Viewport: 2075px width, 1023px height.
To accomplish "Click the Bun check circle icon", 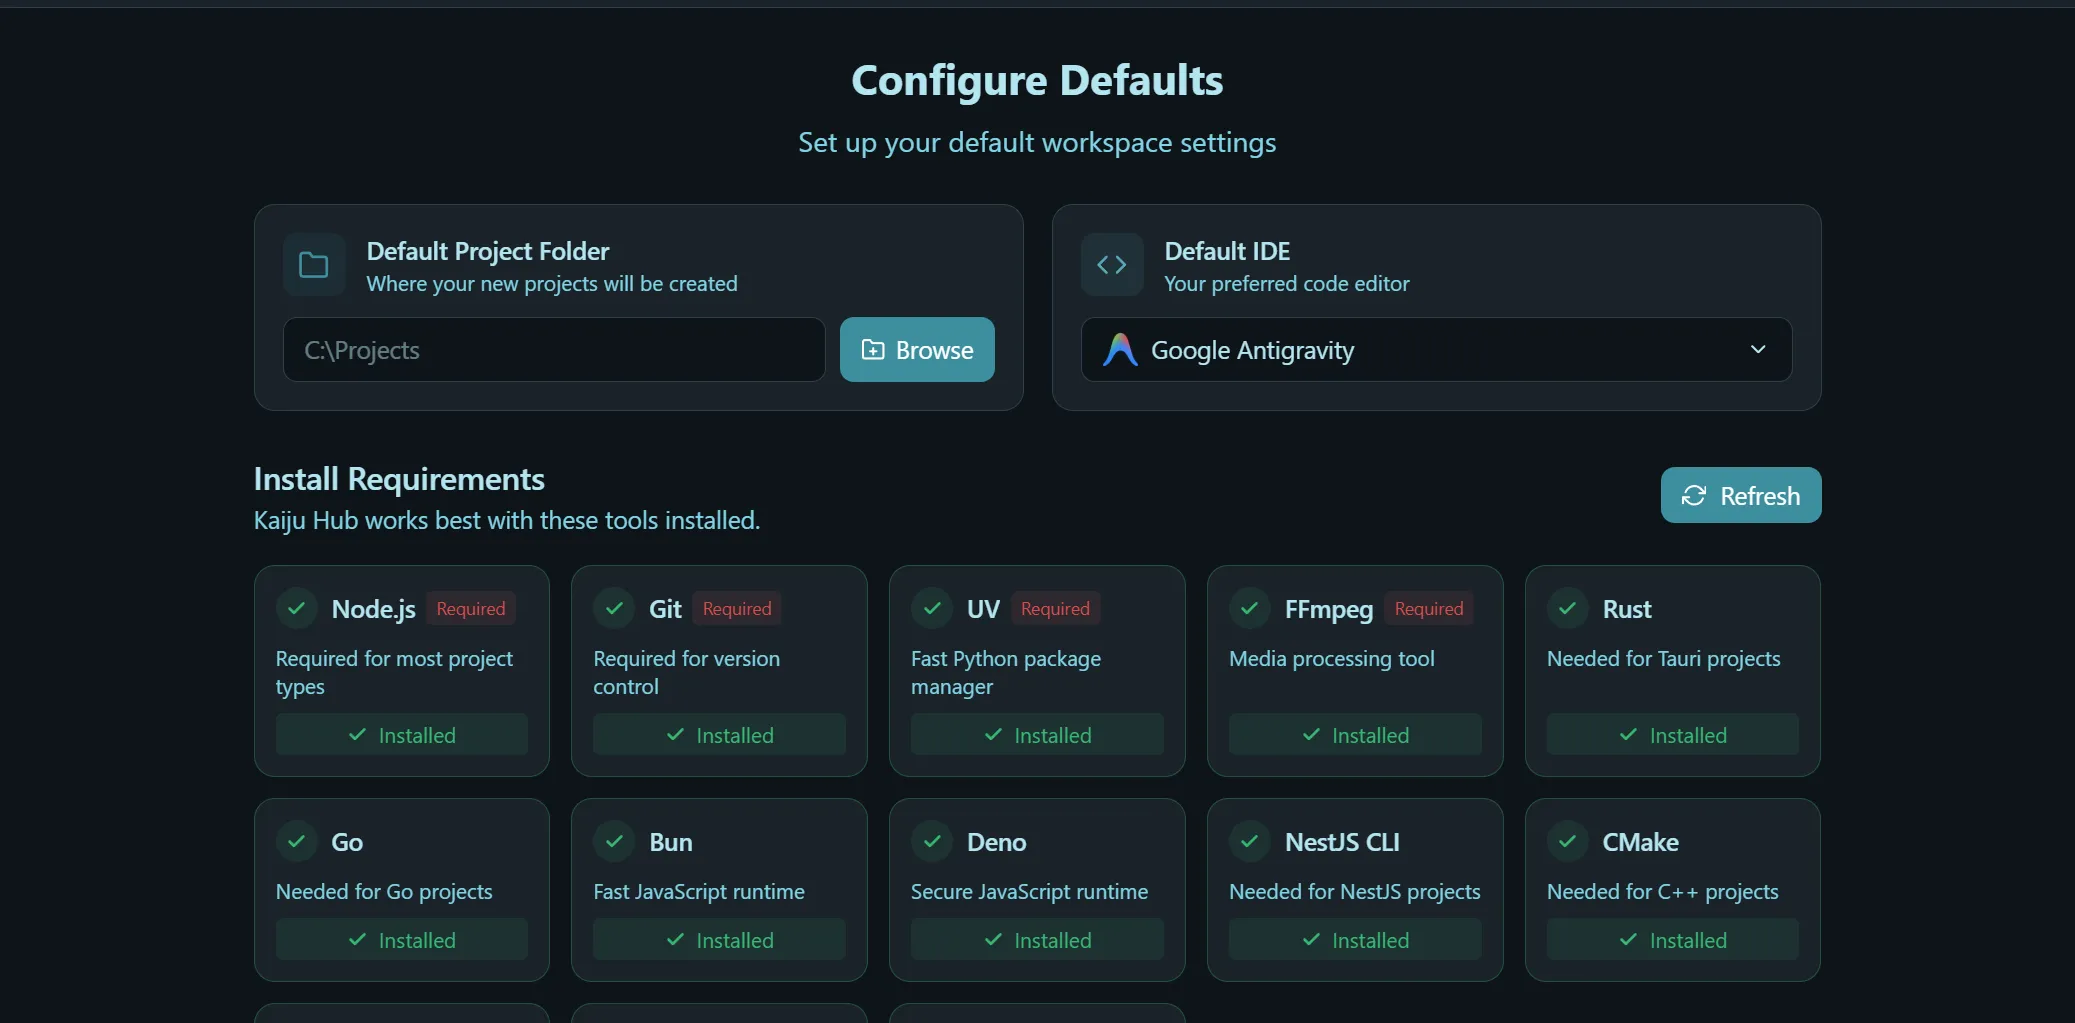I will click(x=614, y=841).
